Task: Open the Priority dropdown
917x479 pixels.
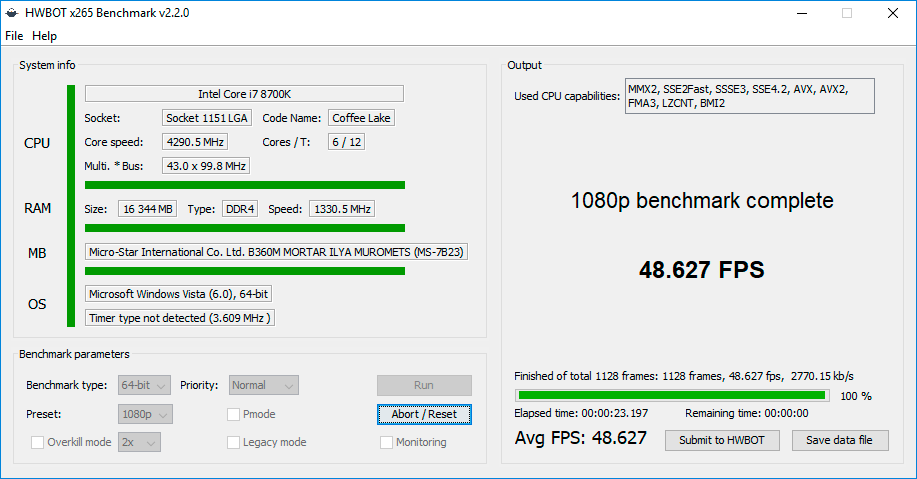Action: pos(264,385)
